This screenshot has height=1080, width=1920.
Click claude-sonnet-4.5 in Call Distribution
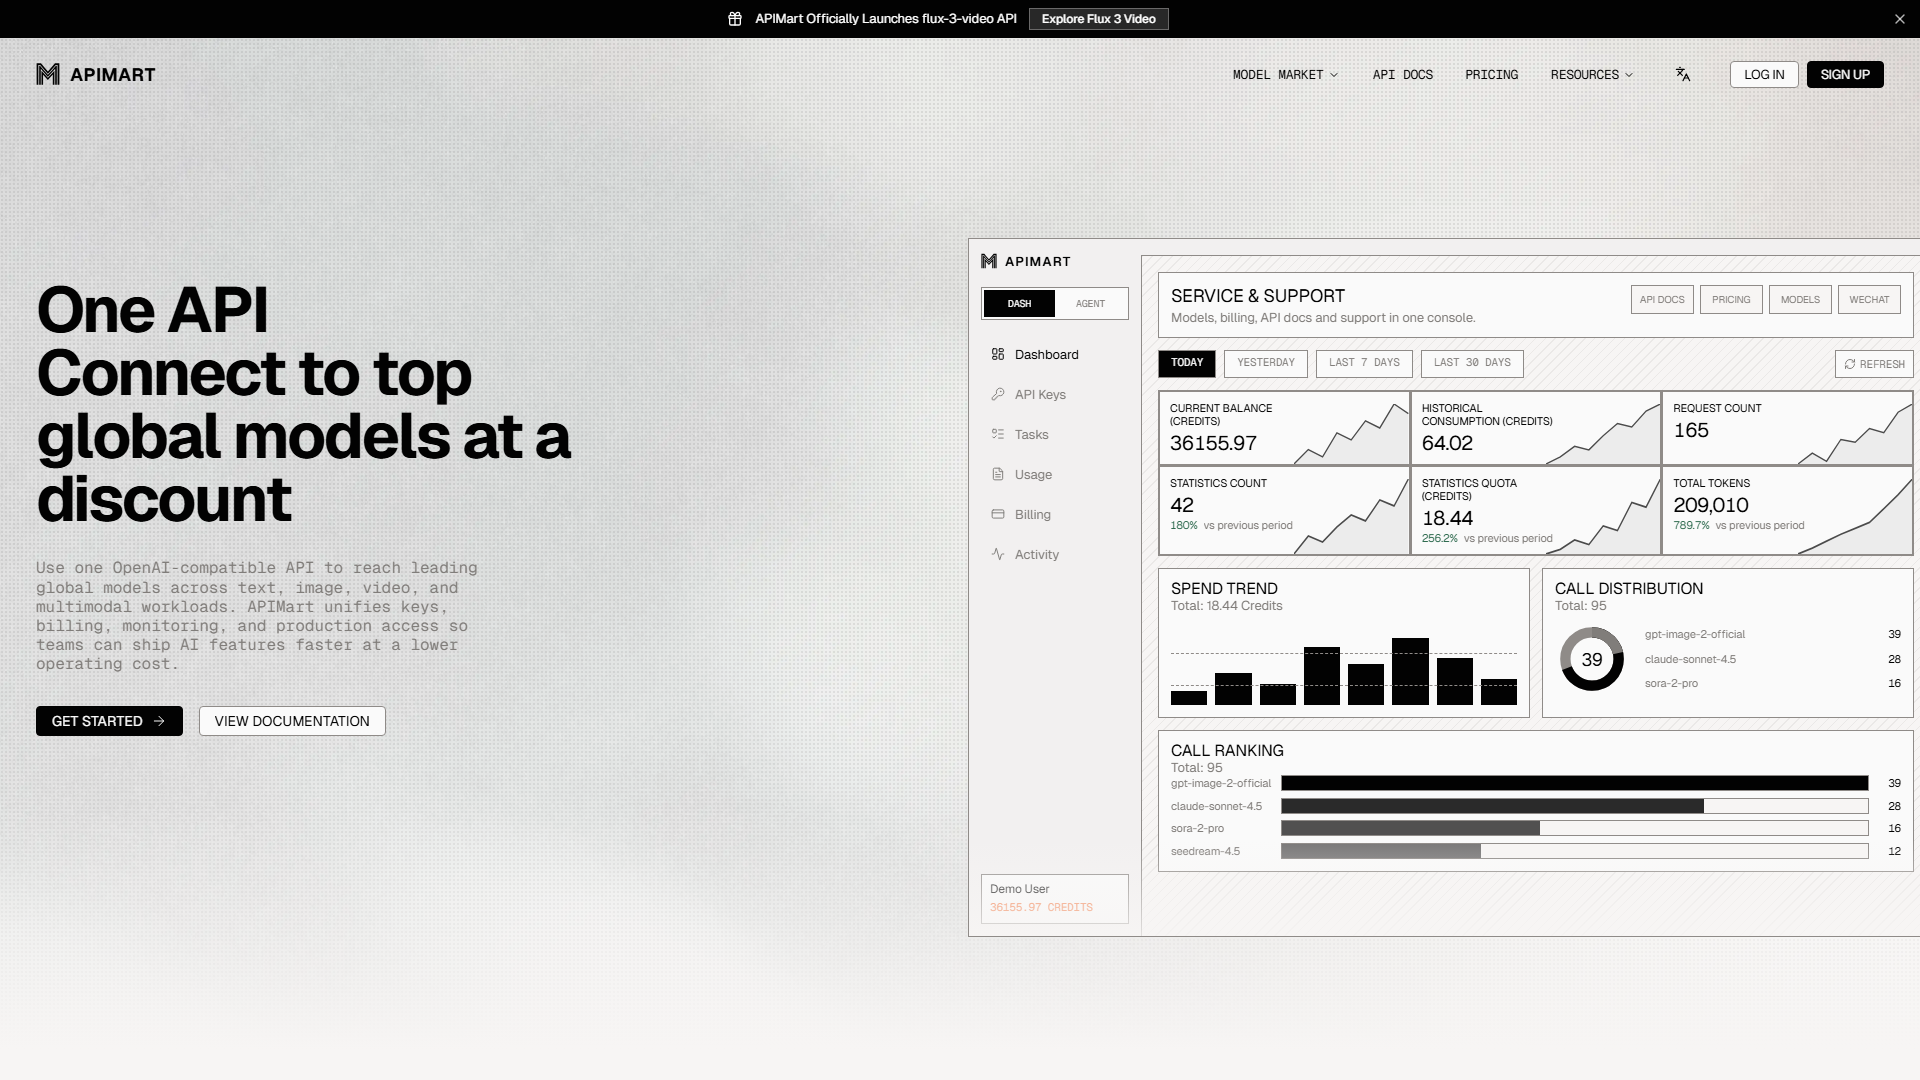click(x=1690, y=659)
